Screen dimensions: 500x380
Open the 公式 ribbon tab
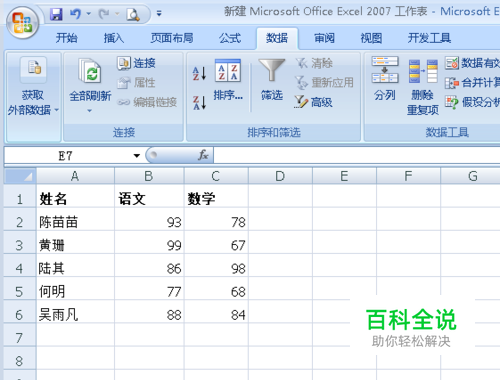coord(230,38)
